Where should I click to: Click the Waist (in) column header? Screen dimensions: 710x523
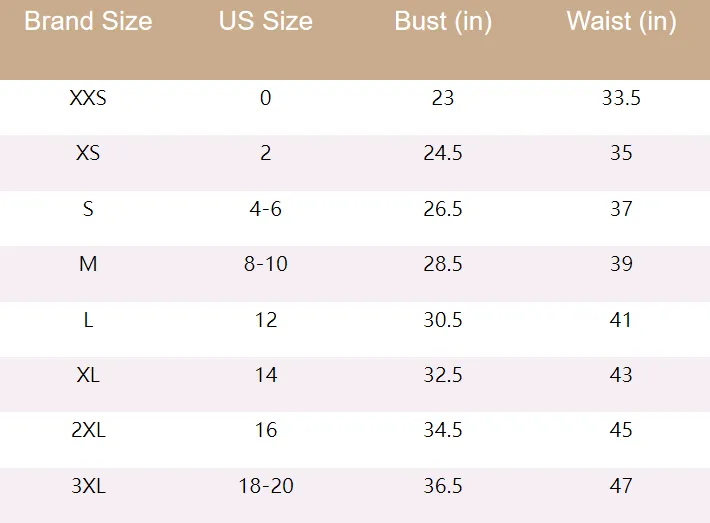coord(621,22)
